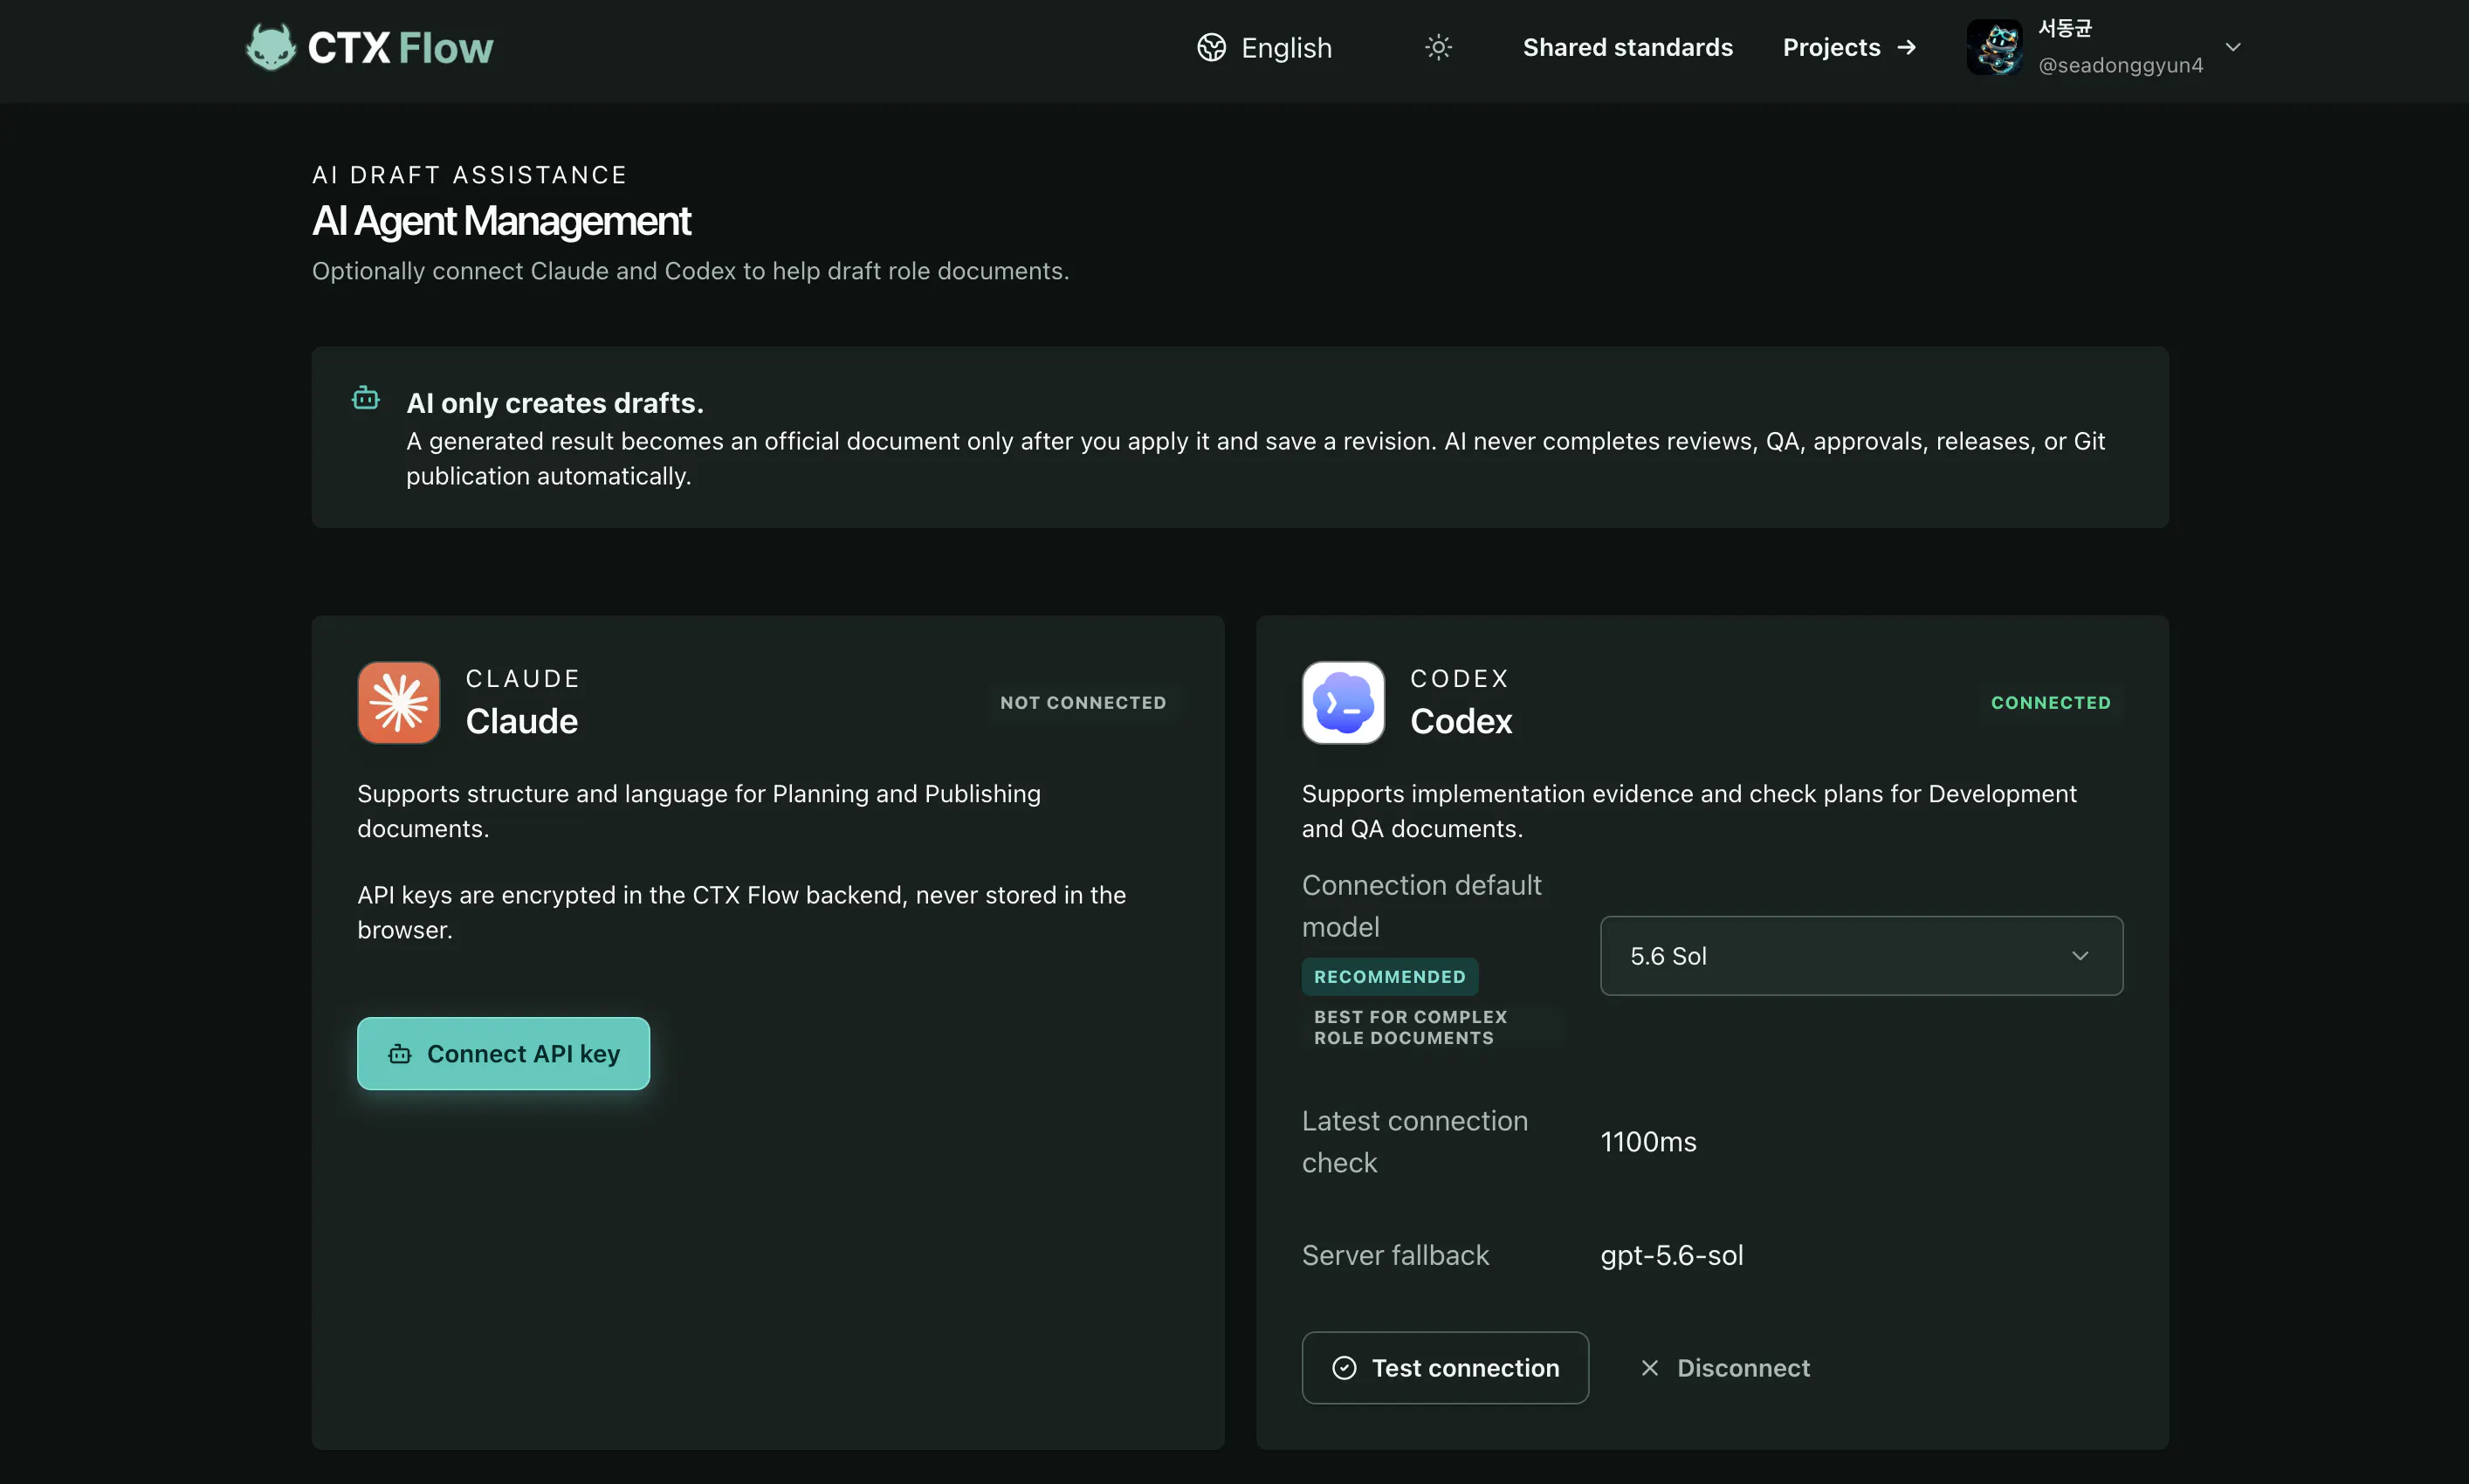Click the chevron in the model dropdown
This screenshot has width=2469, height=1484.
point(2080,955)
